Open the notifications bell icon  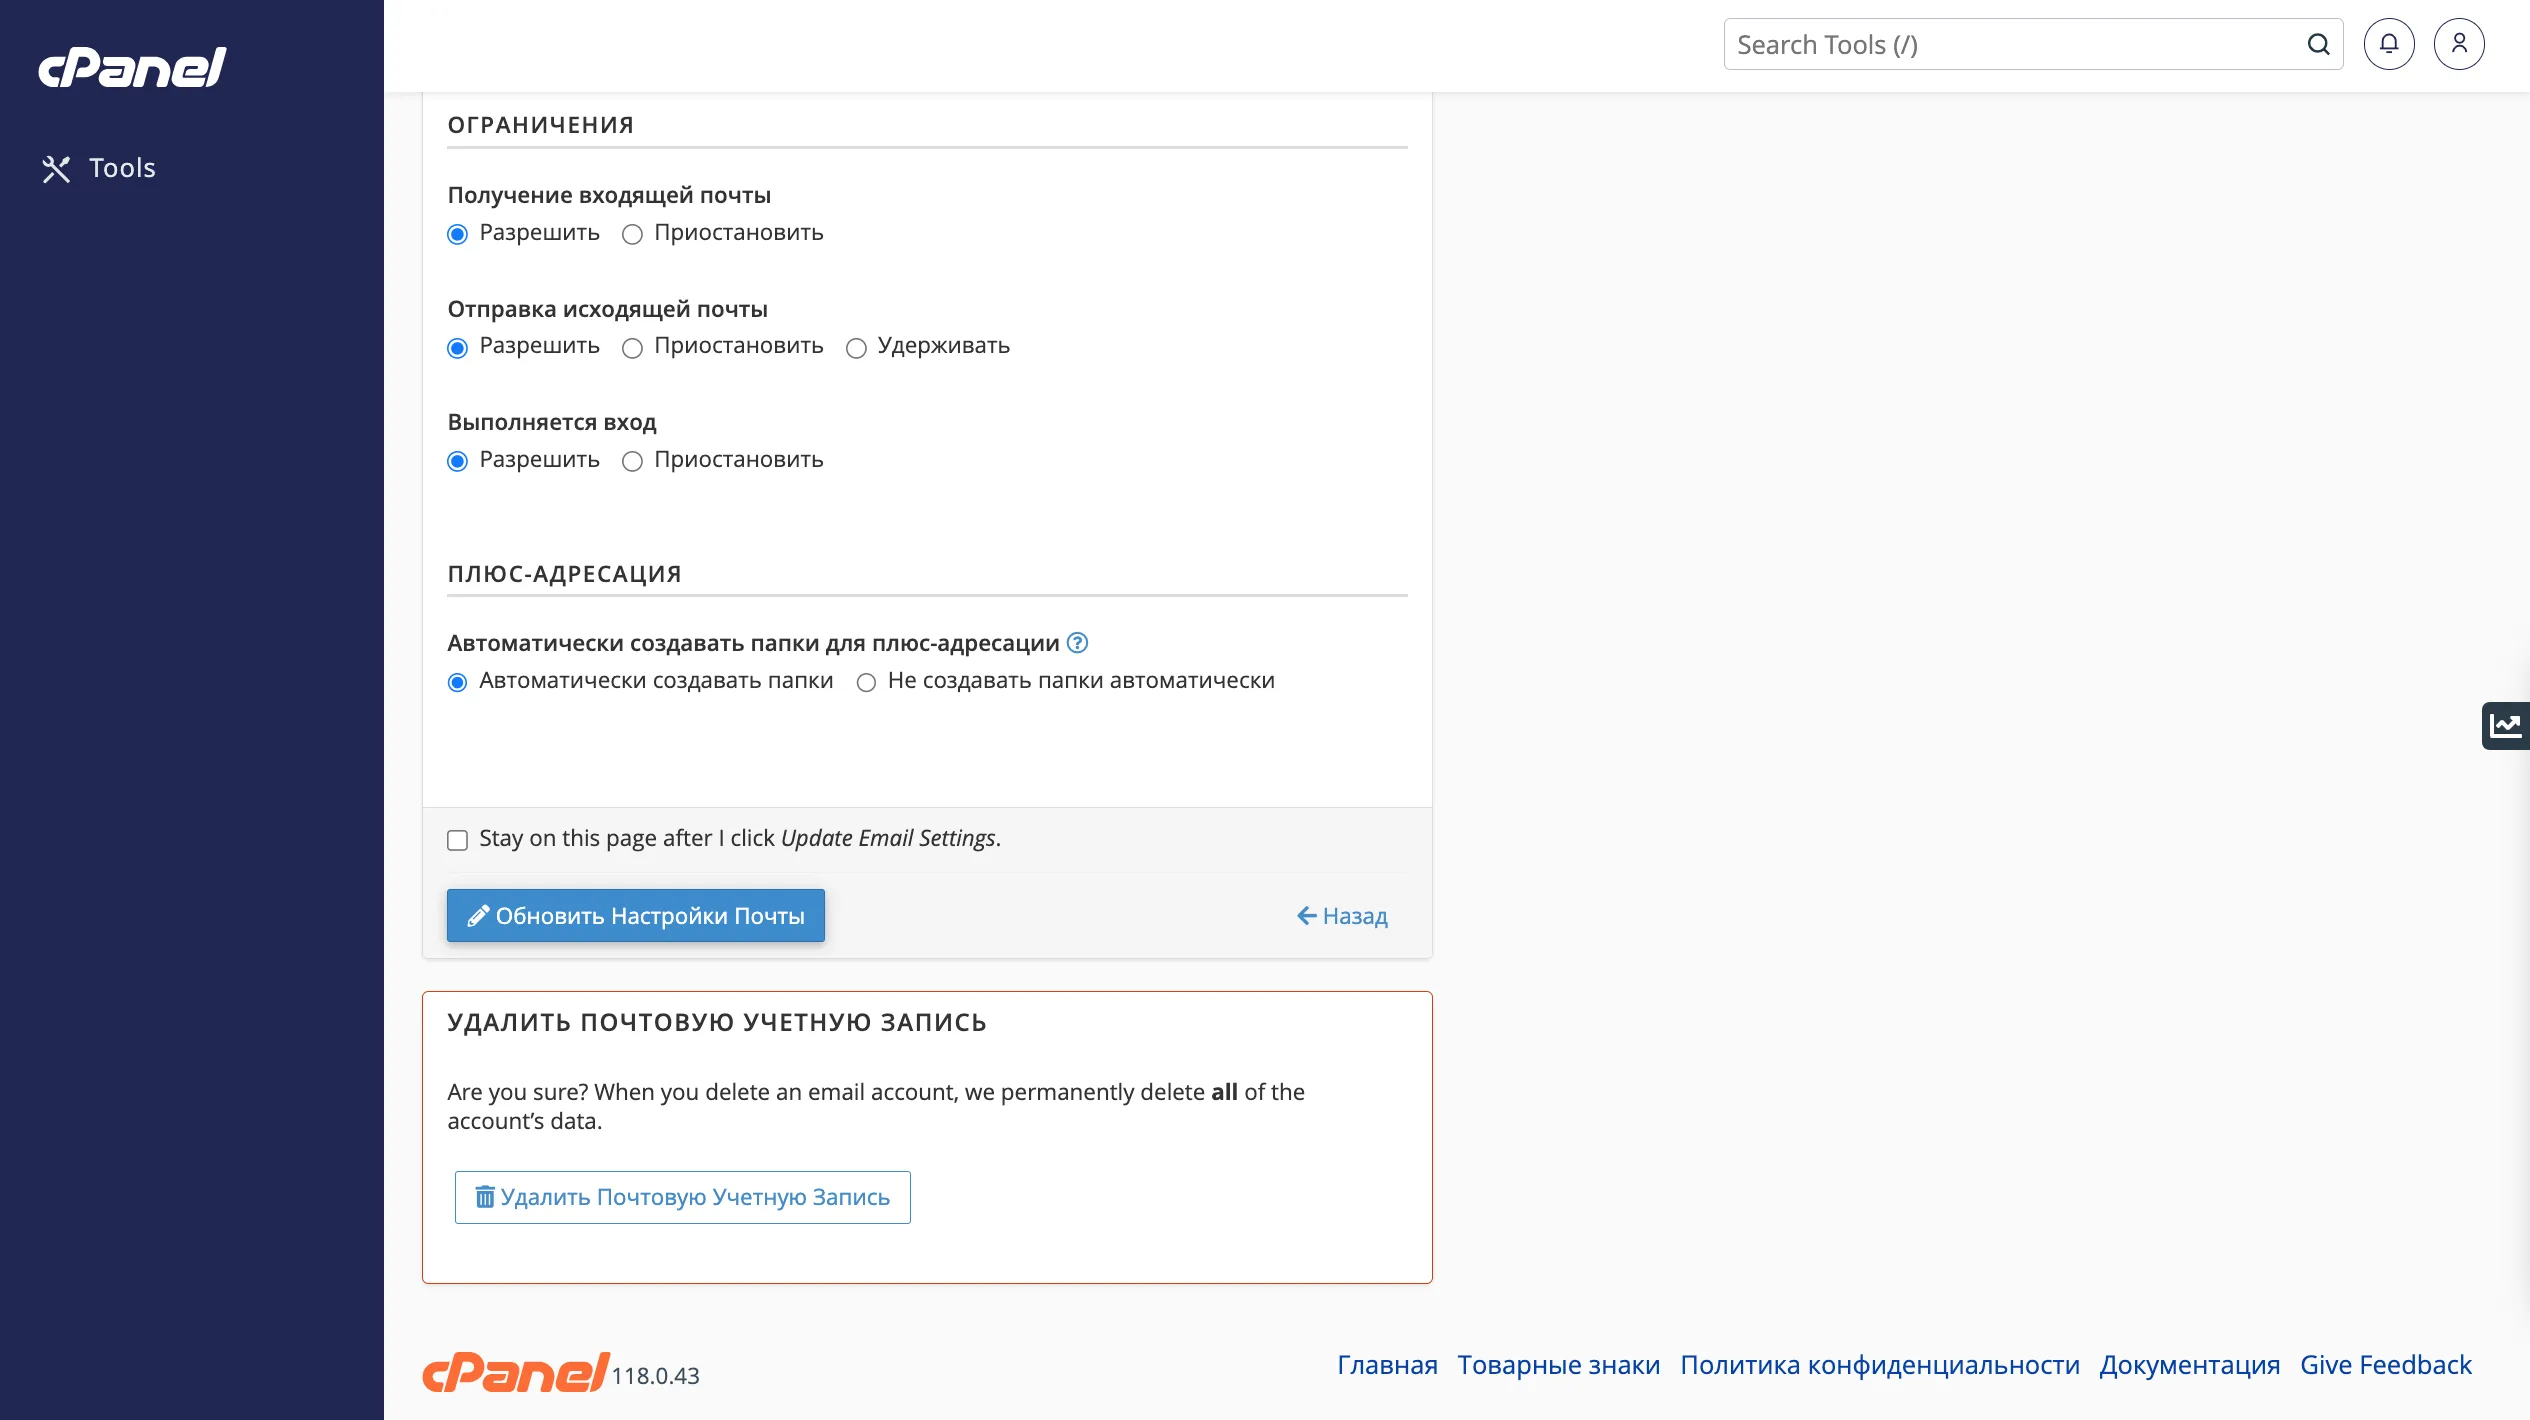(x=2388, y=44)
